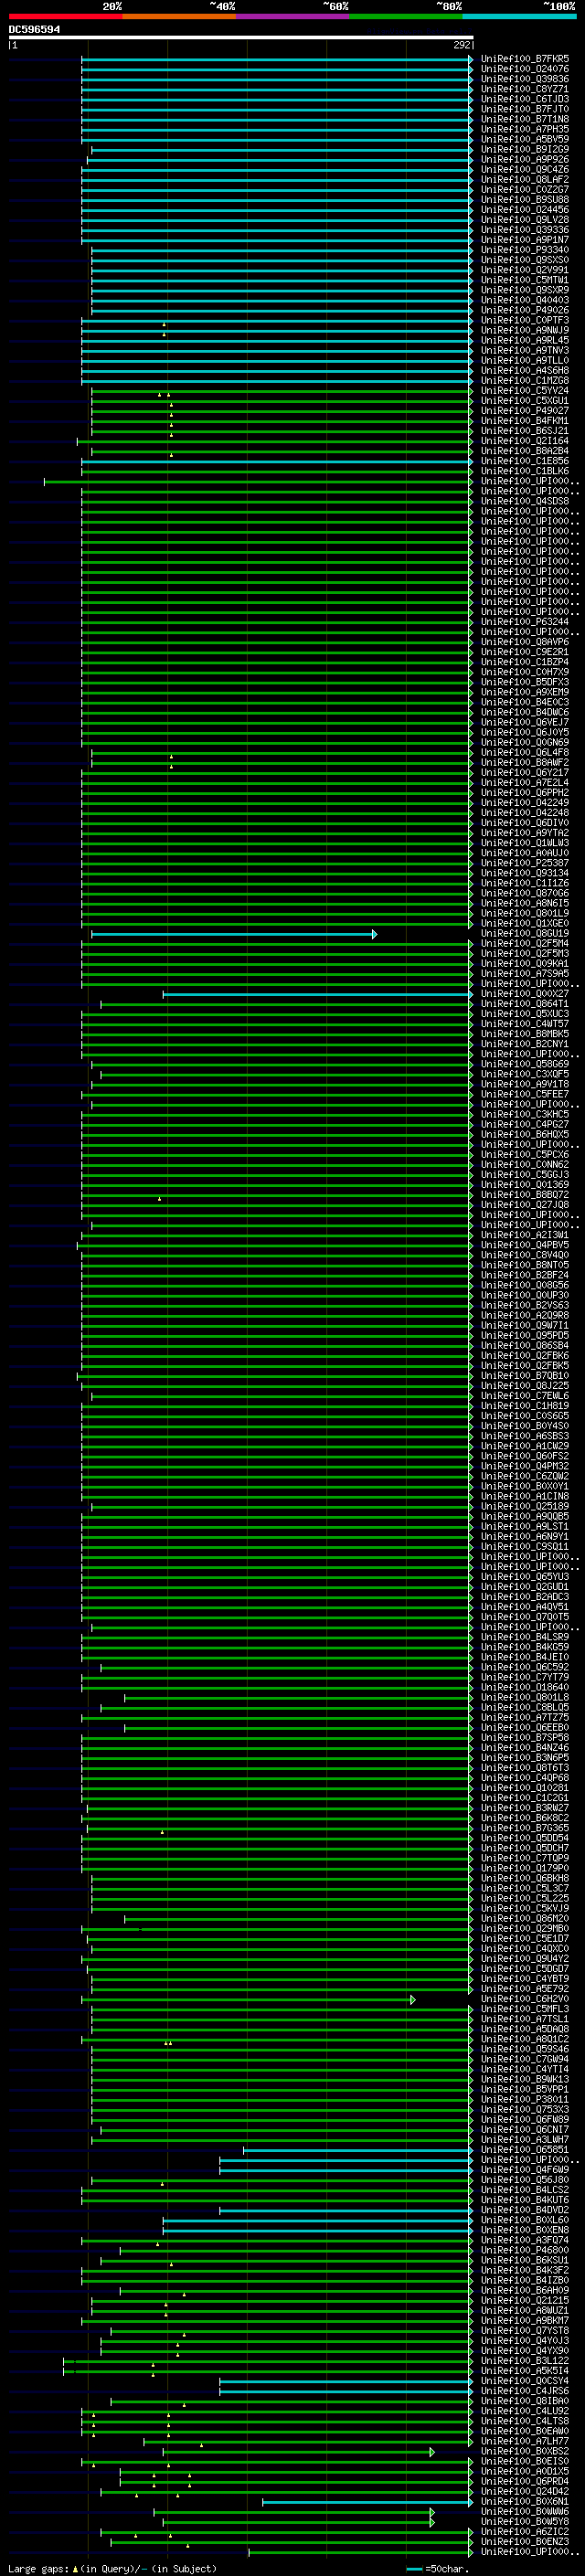Select hit label UniRef100_P25387
Image resolution: width=585 pixels, height=2576 pixels.
pyautogui.click(x=525, y=863)
